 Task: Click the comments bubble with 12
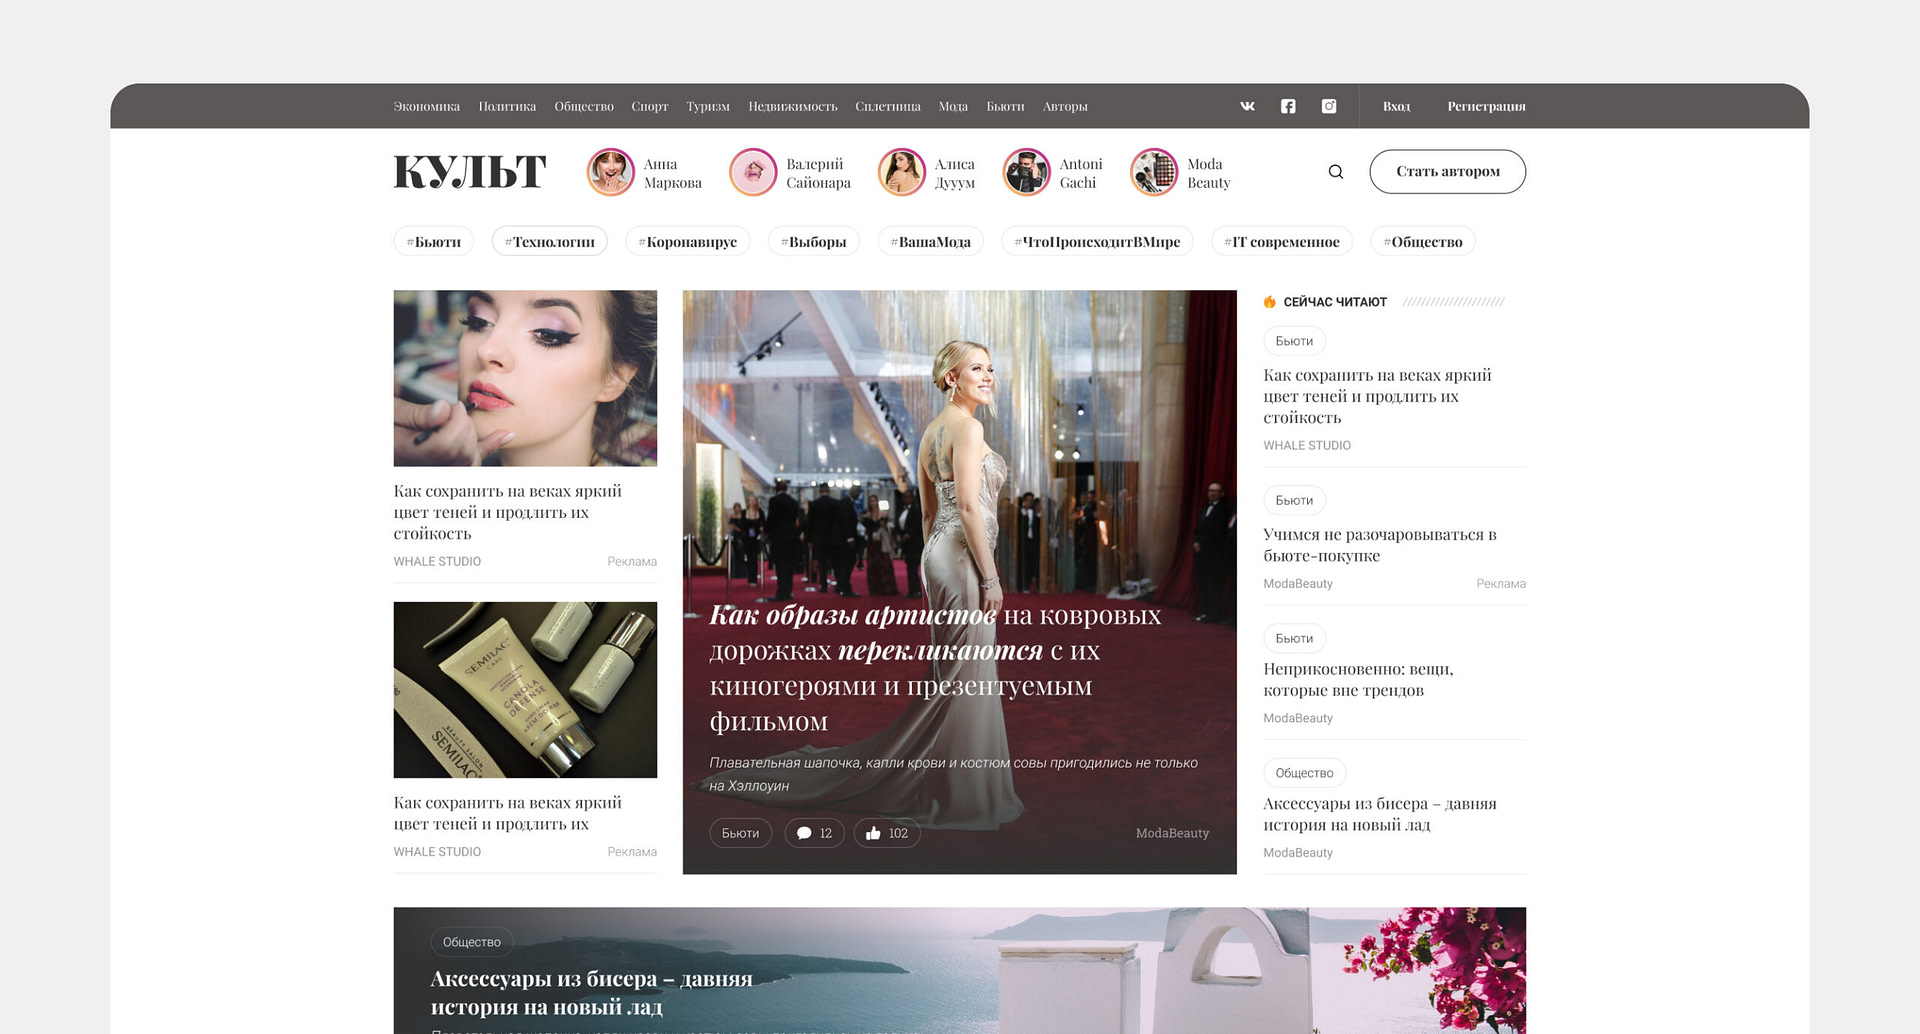pos(815,833)
